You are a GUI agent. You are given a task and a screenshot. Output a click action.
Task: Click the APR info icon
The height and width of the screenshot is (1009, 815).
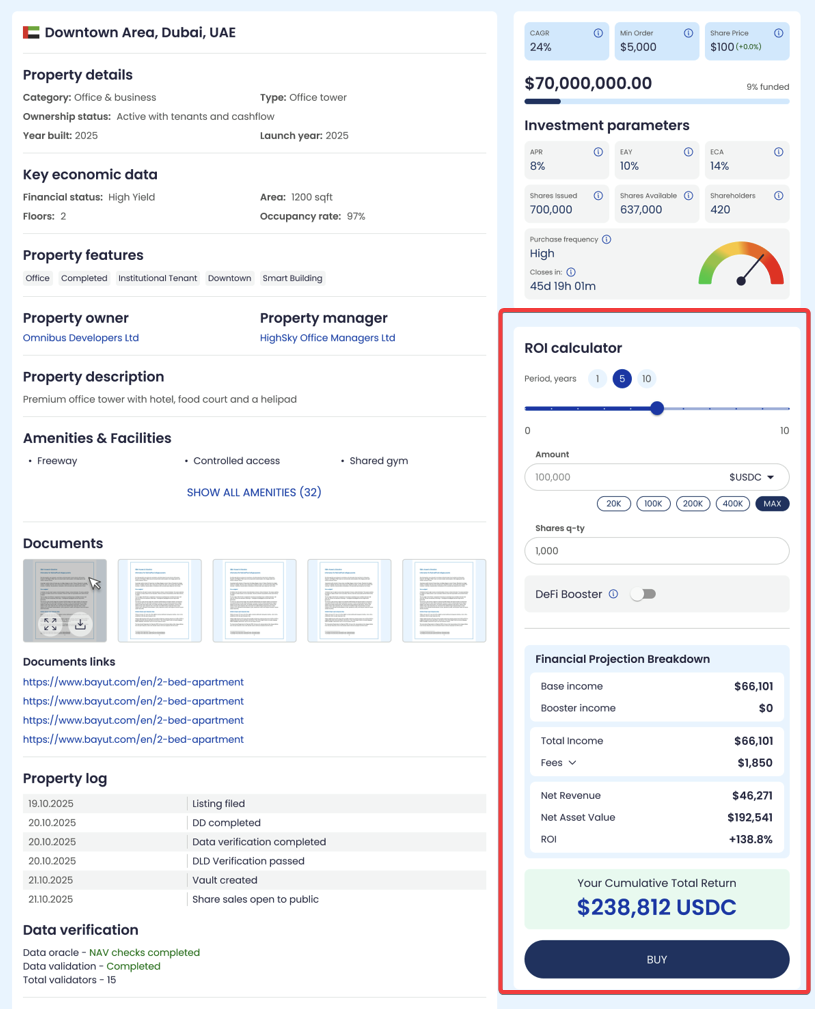[x=598, y=152]
